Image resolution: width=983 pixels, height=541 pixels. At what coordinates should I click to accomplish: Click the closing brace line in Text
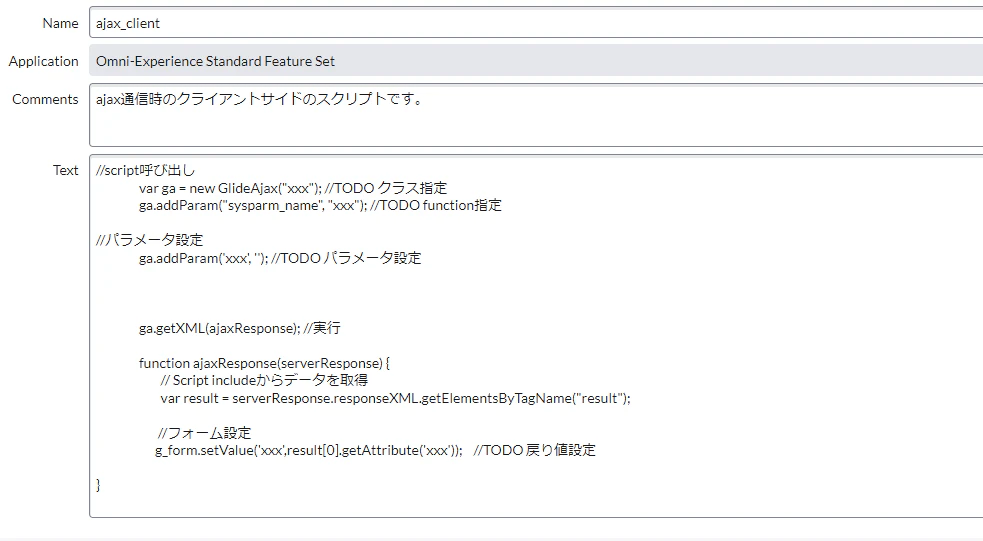(x=98, y=485)
